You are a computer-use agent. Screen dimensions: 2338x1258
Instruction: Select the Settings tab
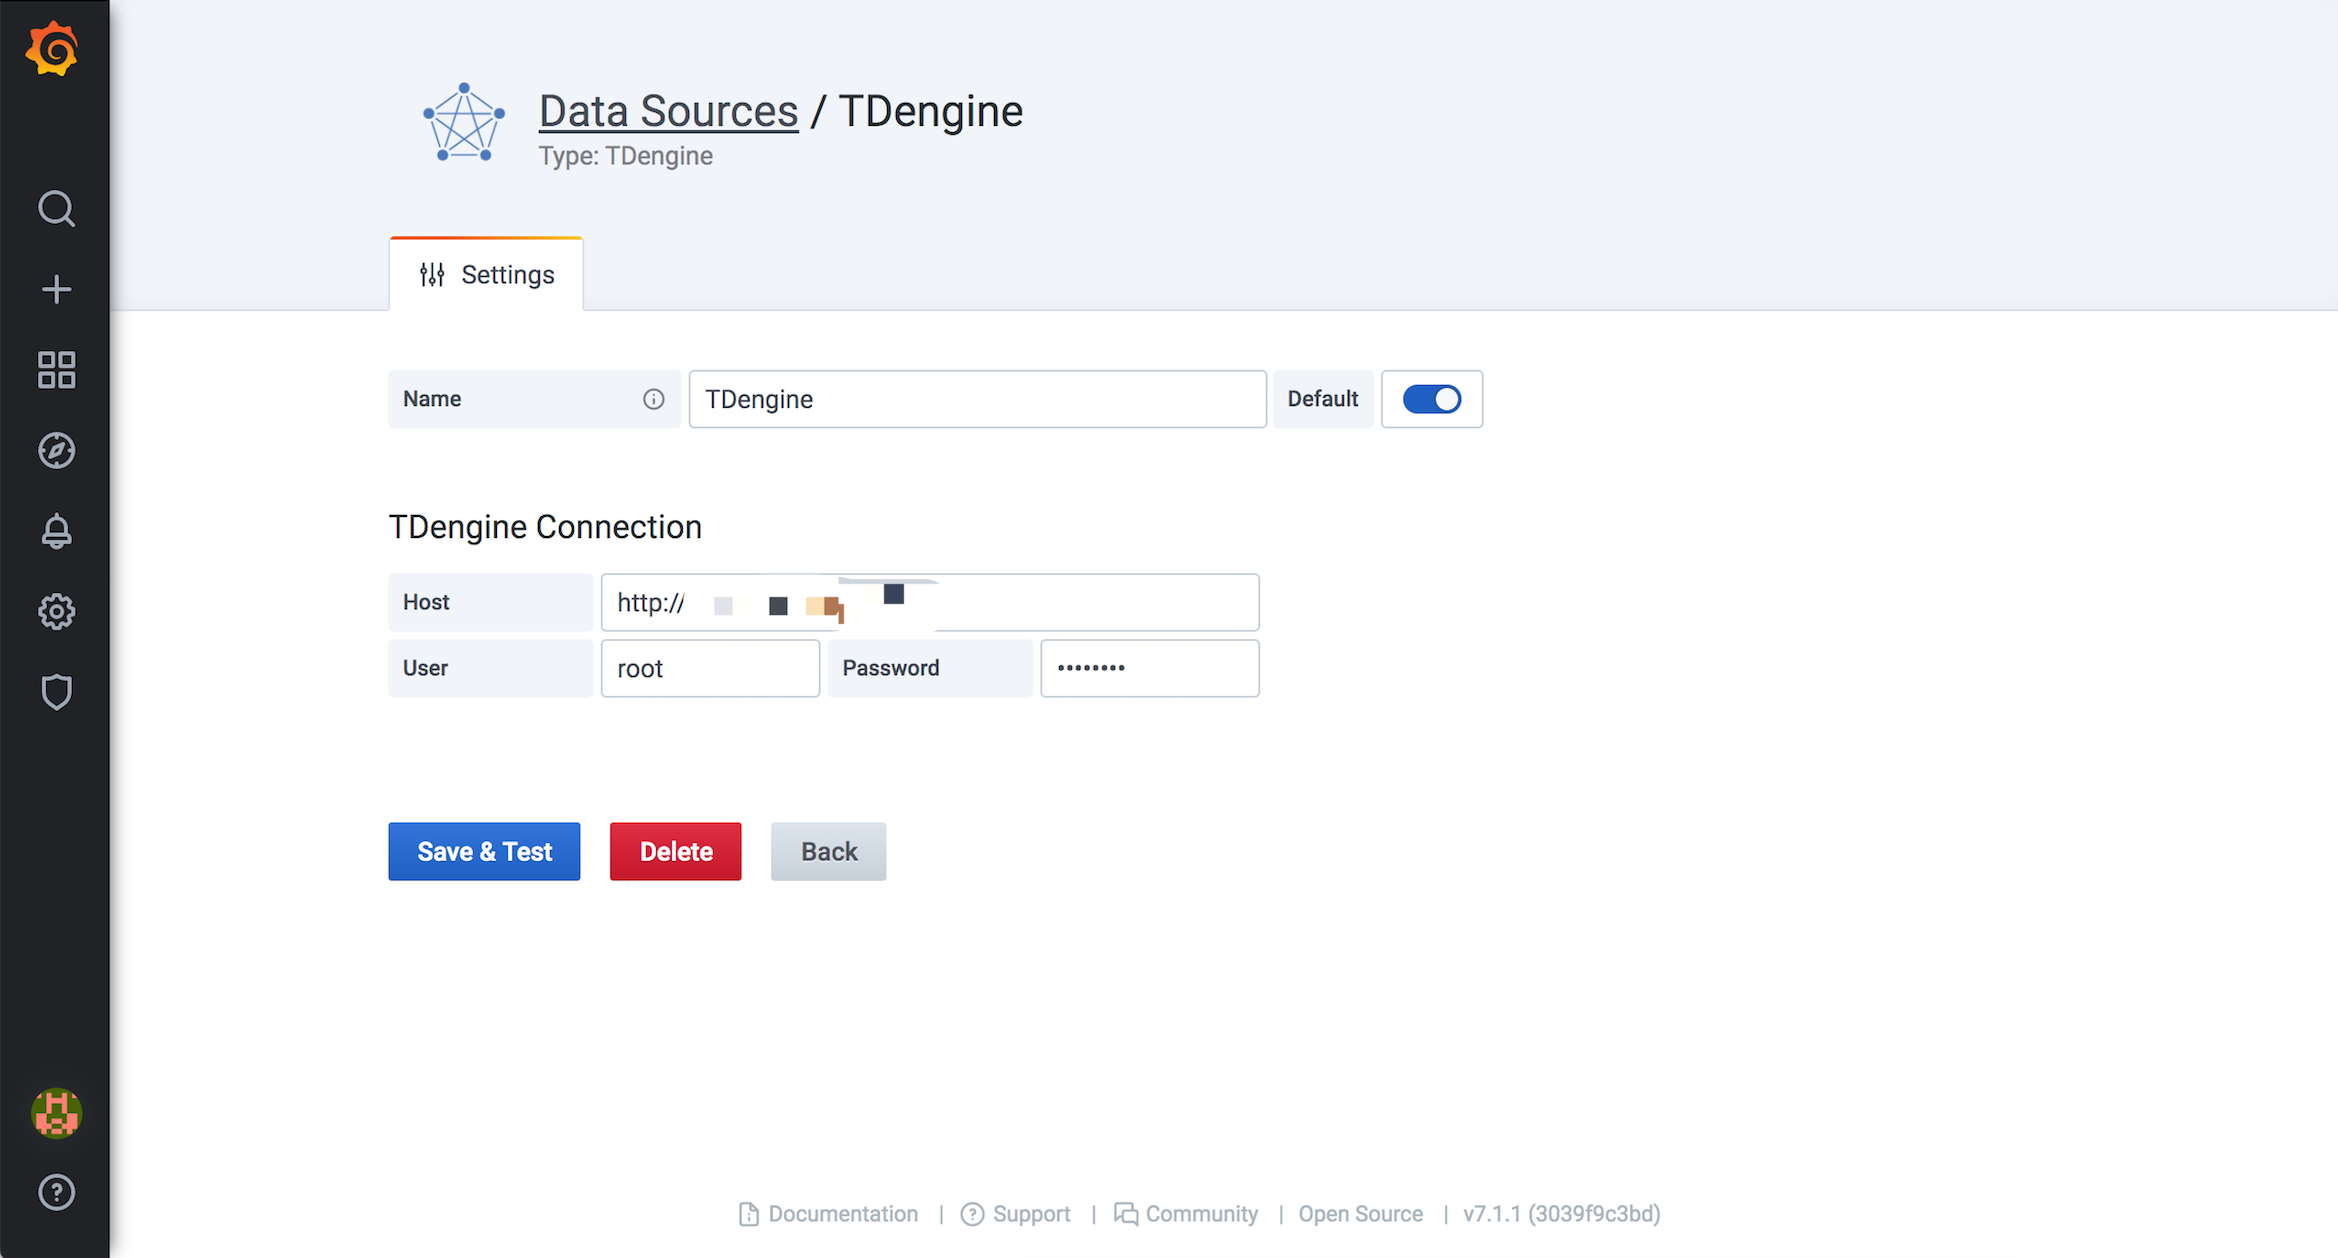tap(487, 275)
